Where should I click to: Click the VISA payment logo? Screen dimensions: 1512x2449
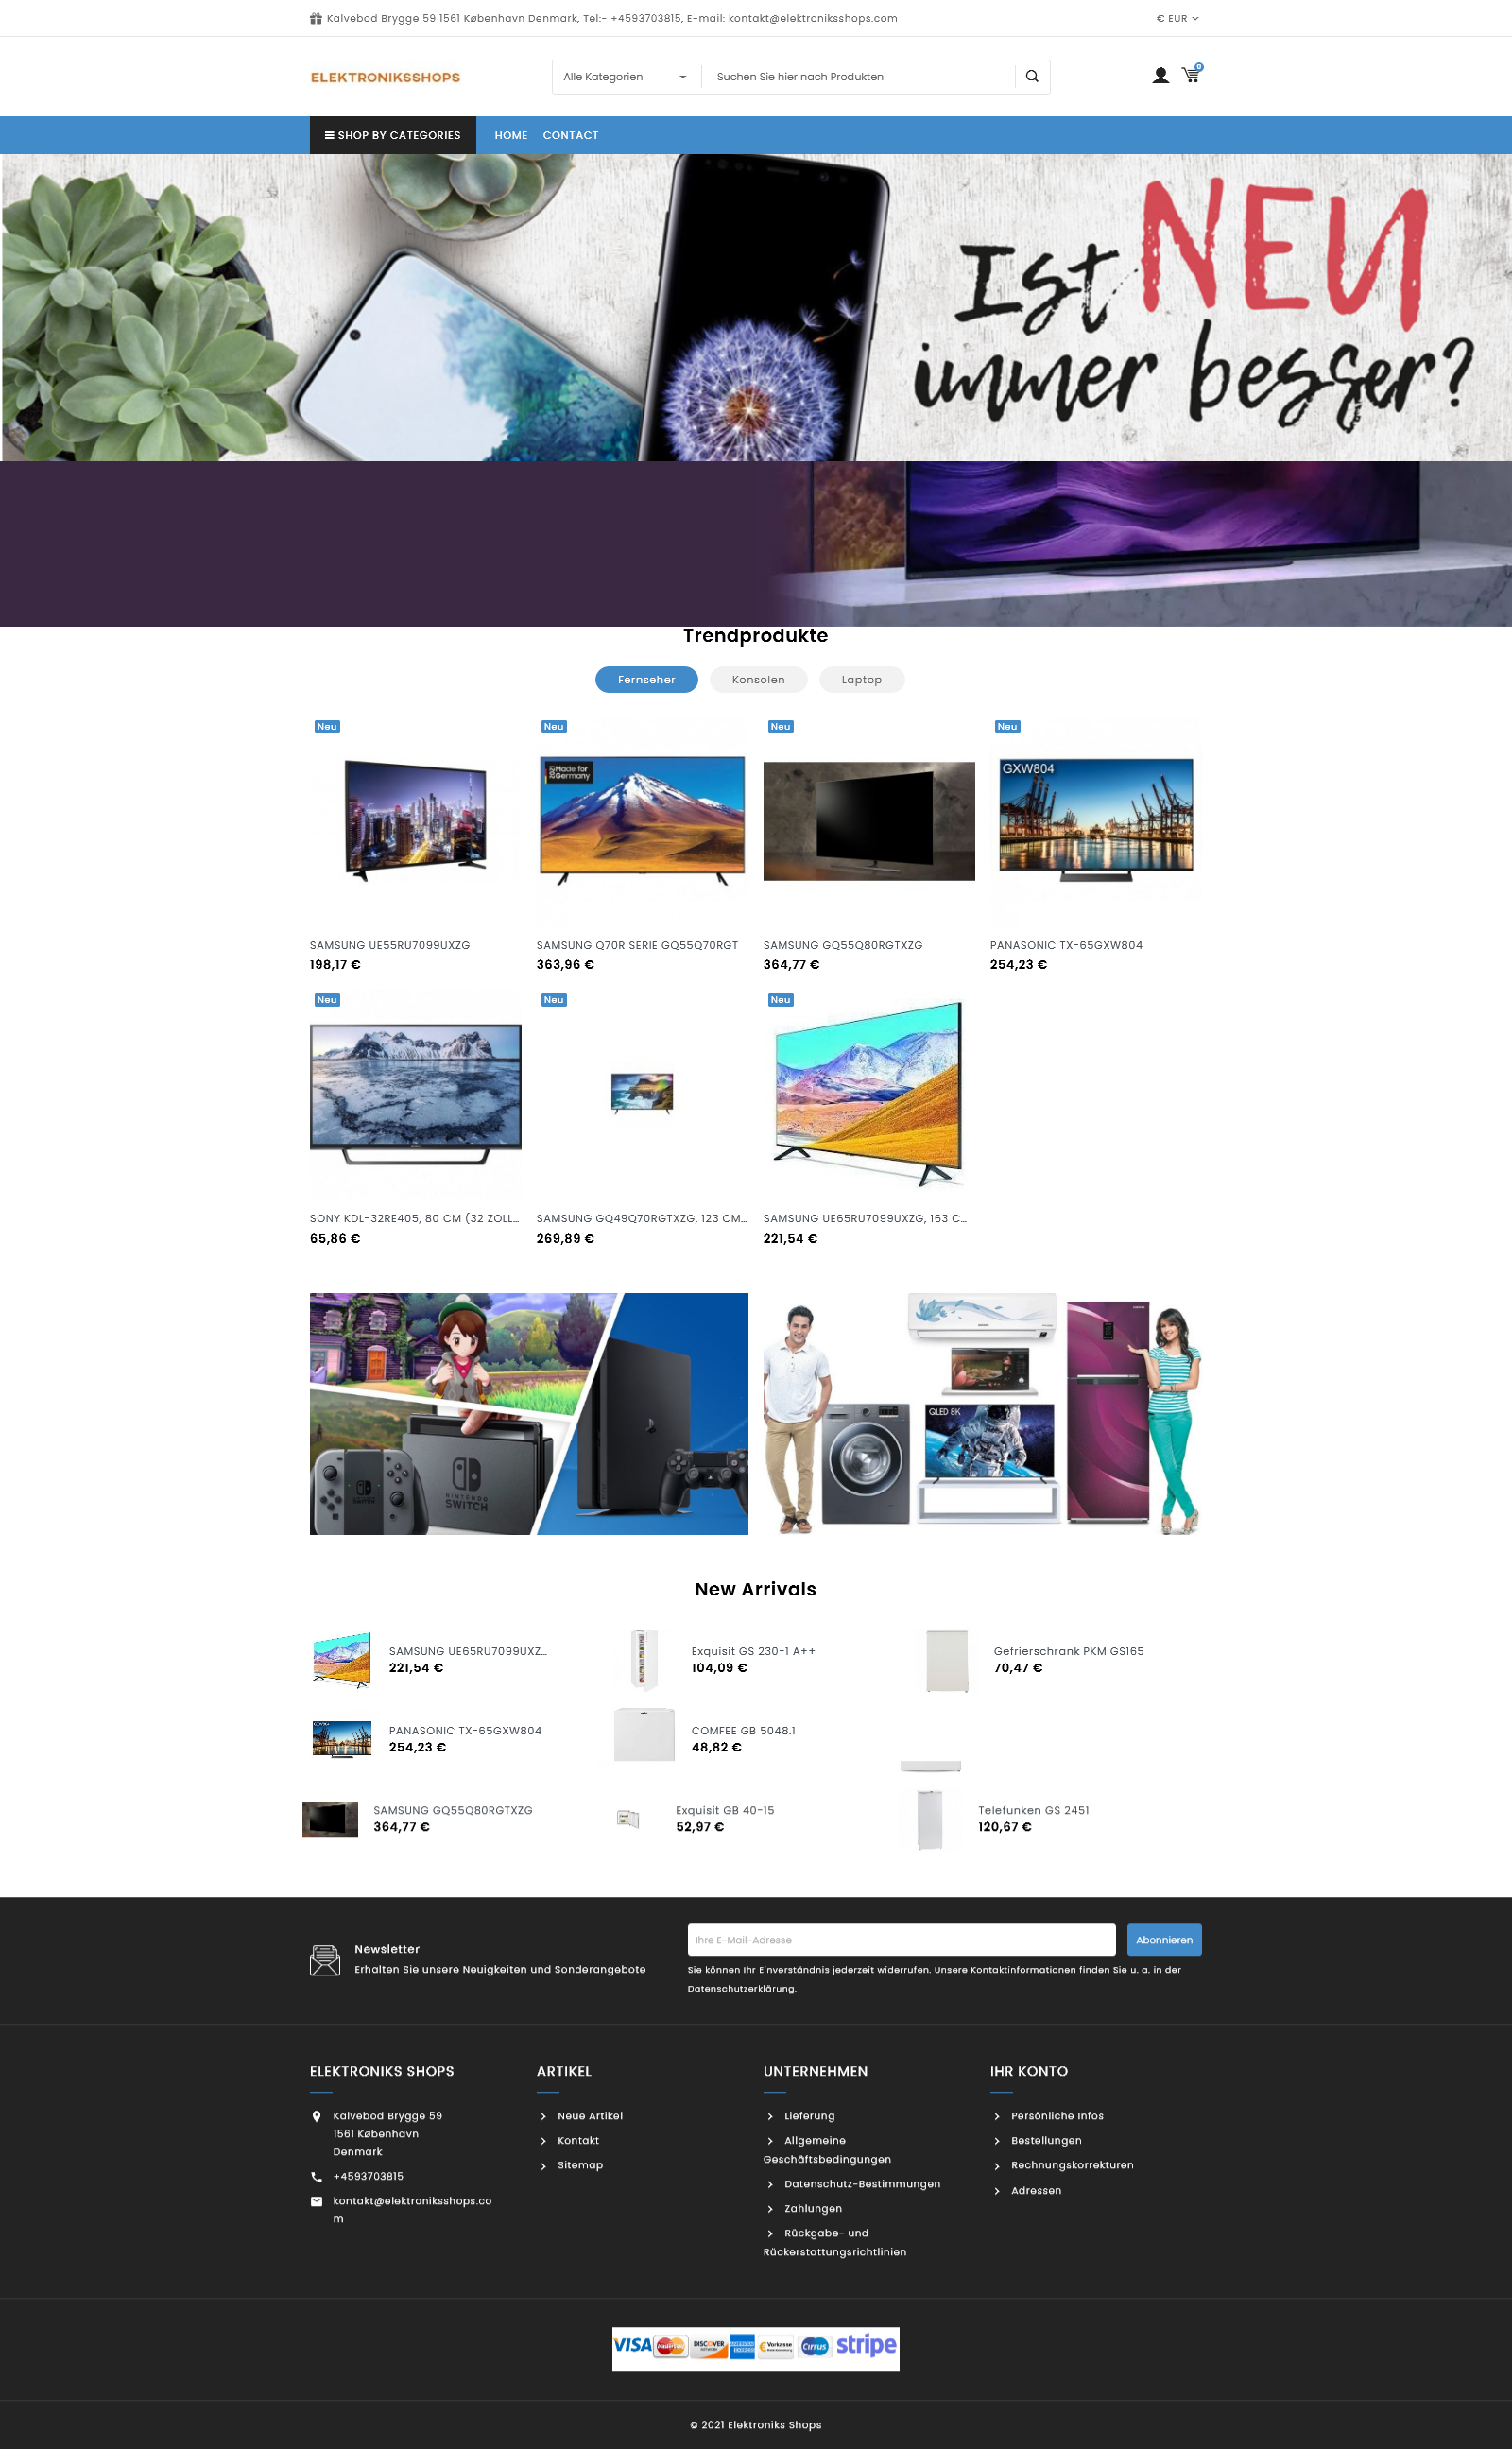tap(632, 2345)
